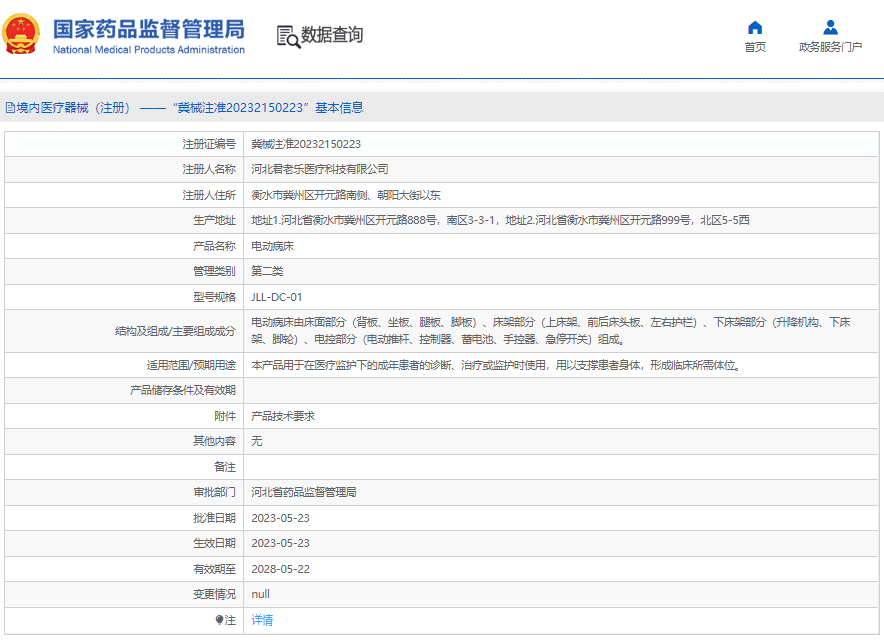The image size is (884, 643).
Task: Click the bullet icon beside 注
Action: click(x=219, y=620)
